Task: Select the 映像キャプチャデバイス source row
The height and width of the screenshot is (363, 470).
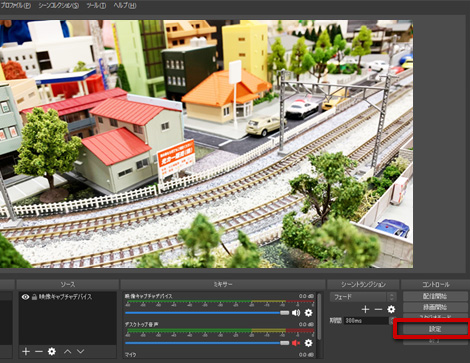Action: pyautogui.click(x=68, y=297)
